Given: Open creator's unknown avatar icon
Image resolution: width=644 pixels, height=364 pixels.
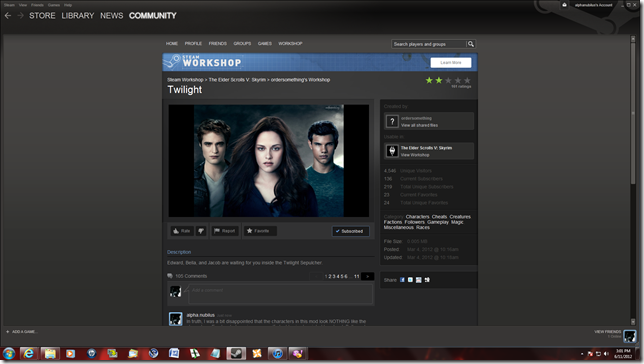Looking at the screenshot, I should coord(392,121).
